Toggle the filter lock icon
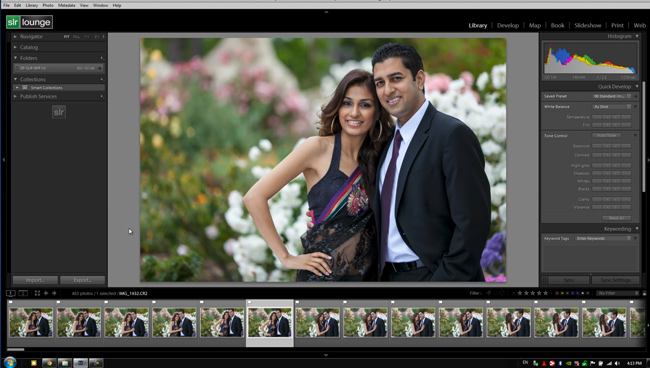650x368 pixels. (644, 293)
